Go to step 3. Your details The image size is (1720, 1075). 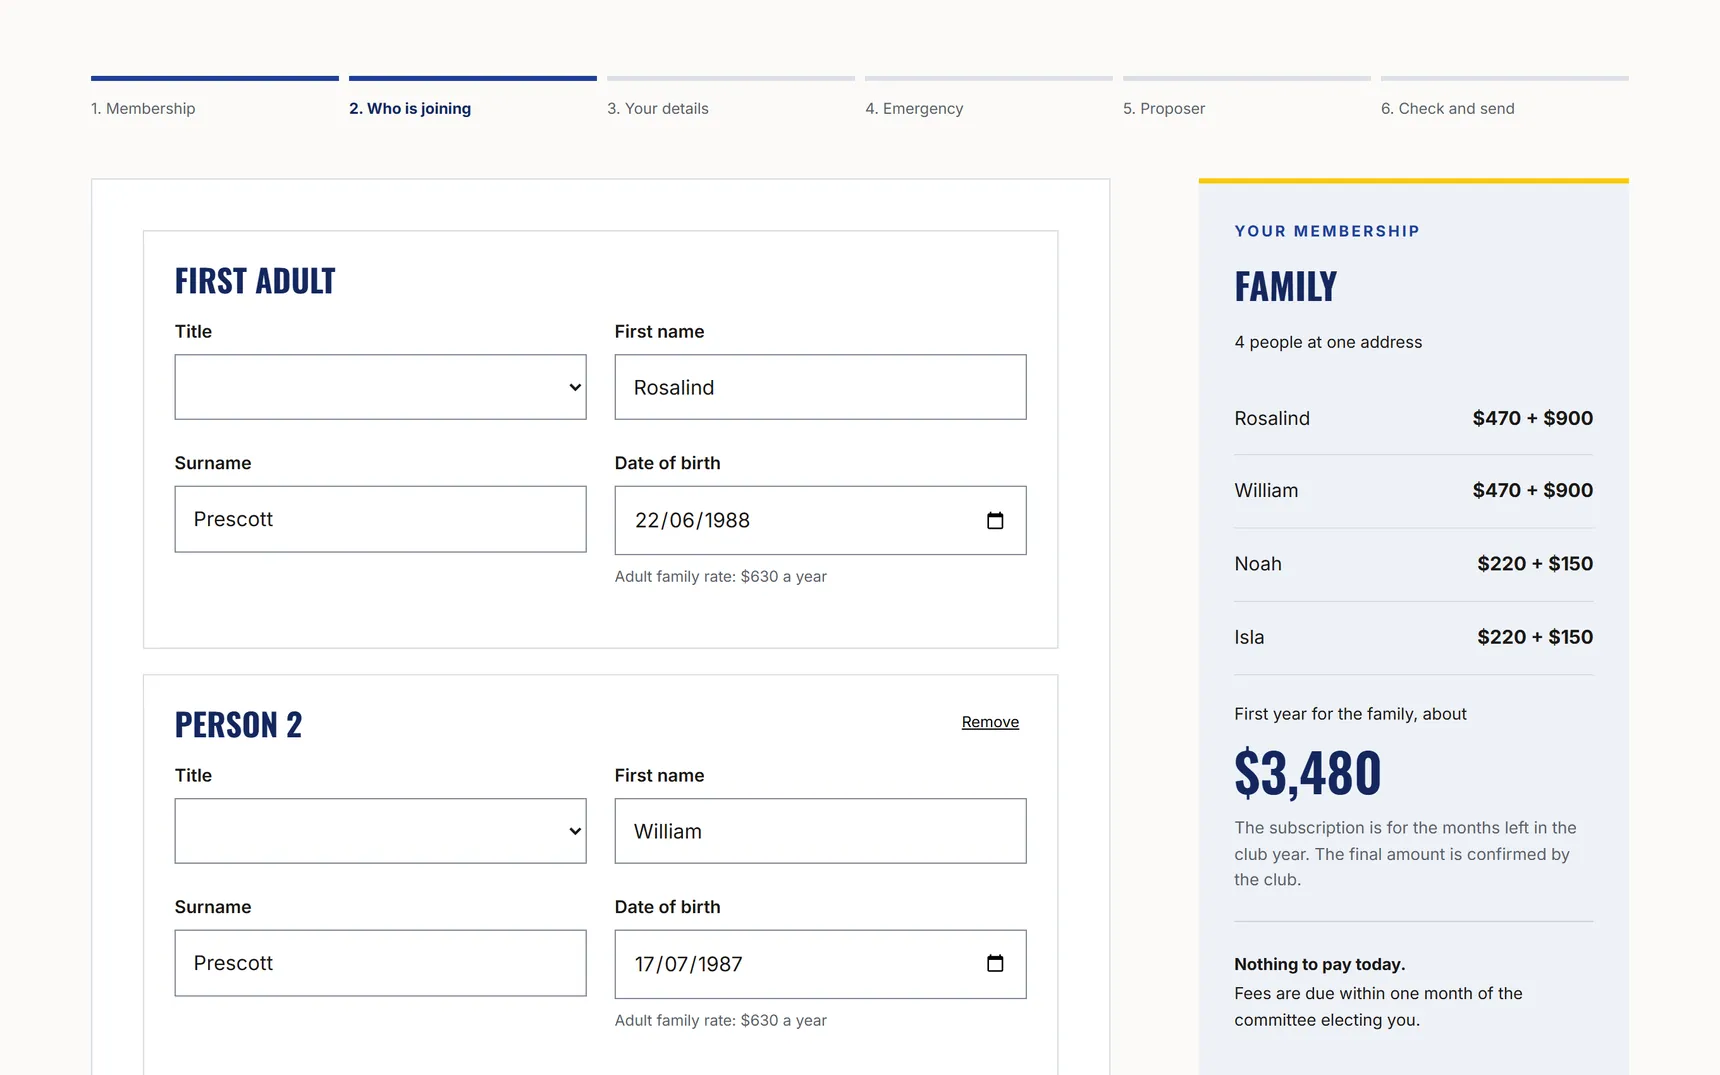pos(658,108)
